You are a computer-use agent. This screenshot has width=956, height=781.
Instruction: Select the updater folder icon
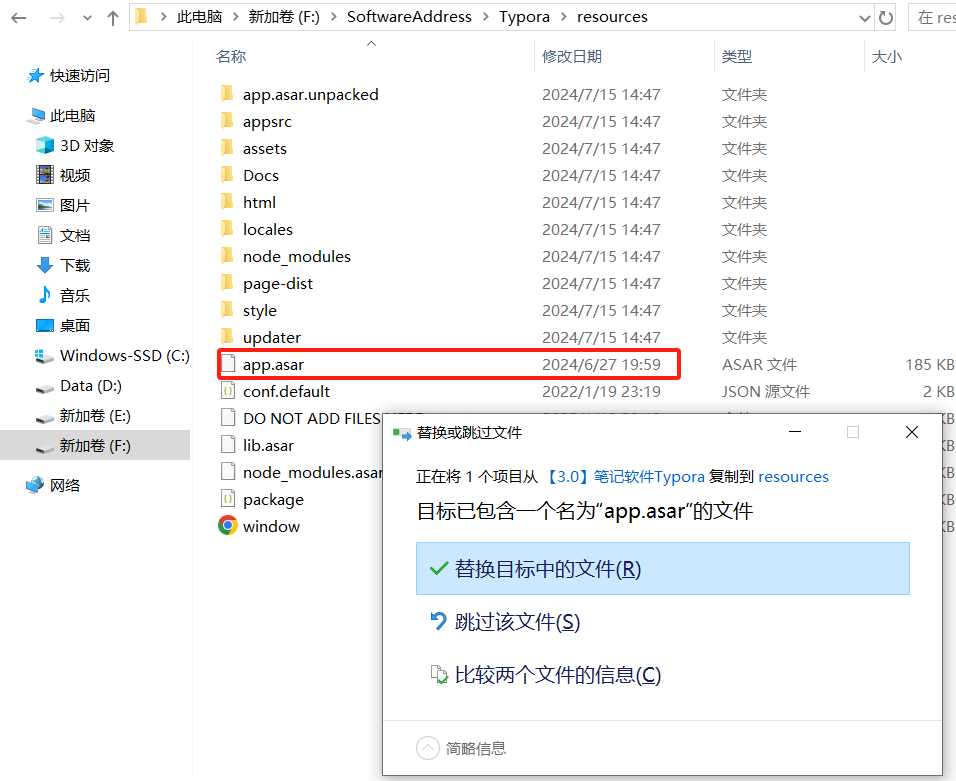tap(227, 337)
